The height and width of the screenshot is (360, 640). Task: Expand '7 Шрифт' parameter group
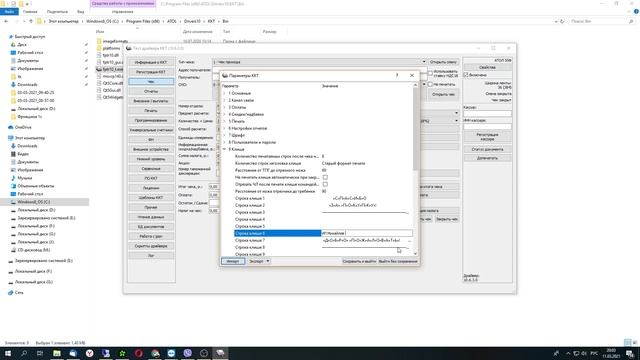(x=224, y=136)
